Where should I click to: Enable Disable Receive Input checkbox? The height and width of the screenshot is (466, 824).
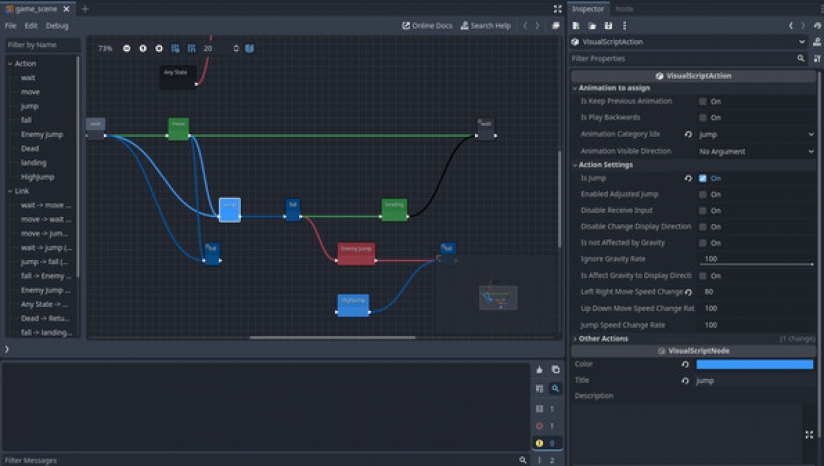(x=703, y=210)
